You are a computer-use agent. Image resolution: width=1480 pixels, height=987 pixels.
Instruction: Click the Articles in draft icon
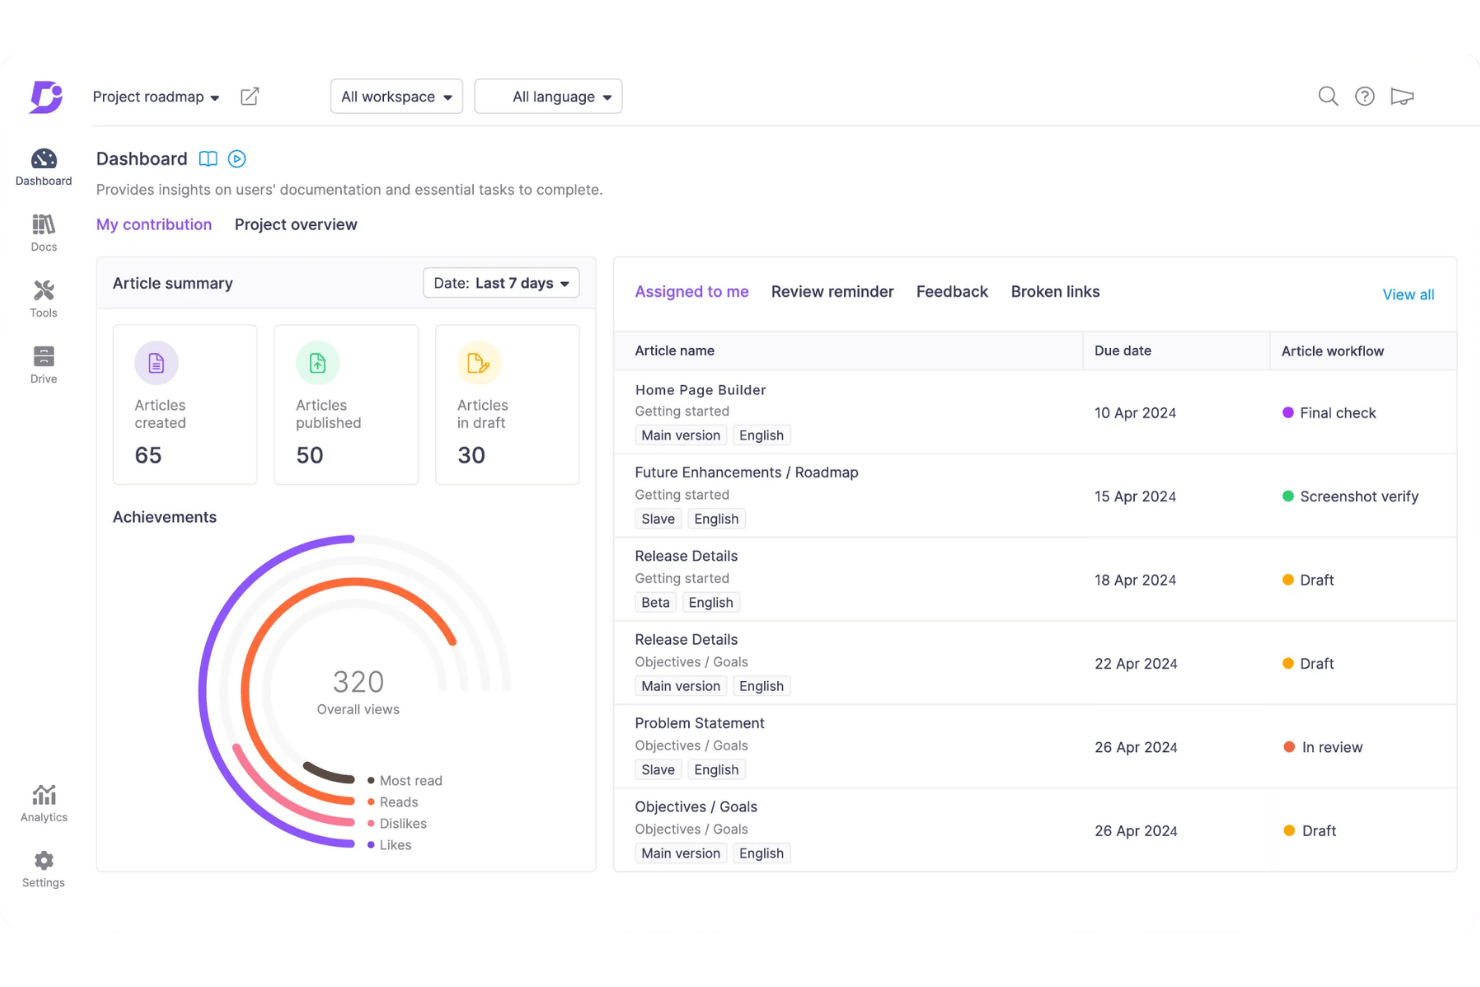pos(479,363)
